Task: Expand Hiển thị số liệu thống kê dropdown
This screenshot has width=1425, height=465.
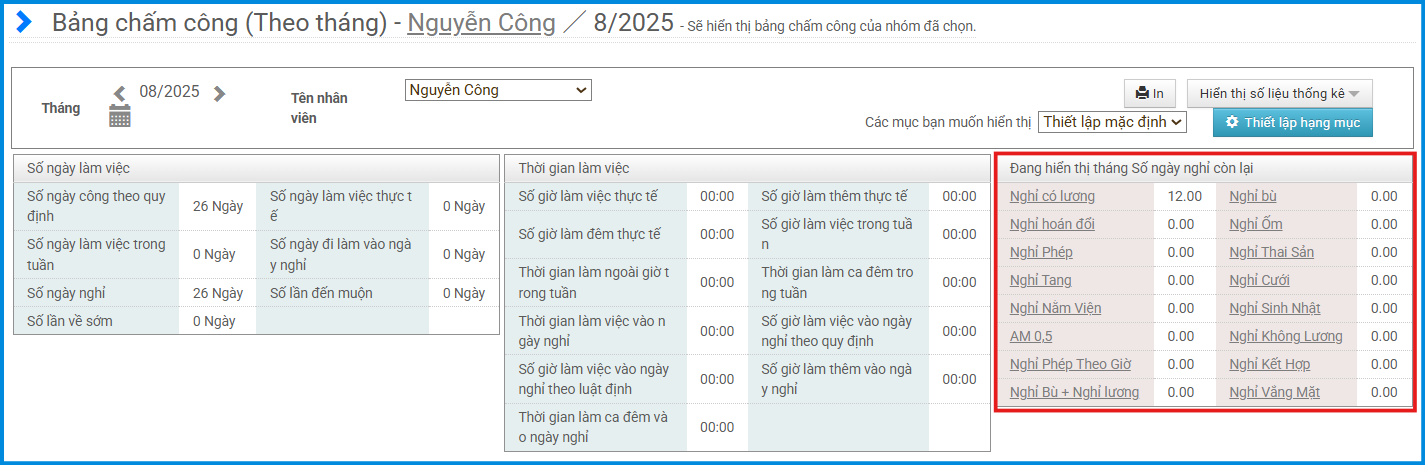Action: coord(1279,93)
